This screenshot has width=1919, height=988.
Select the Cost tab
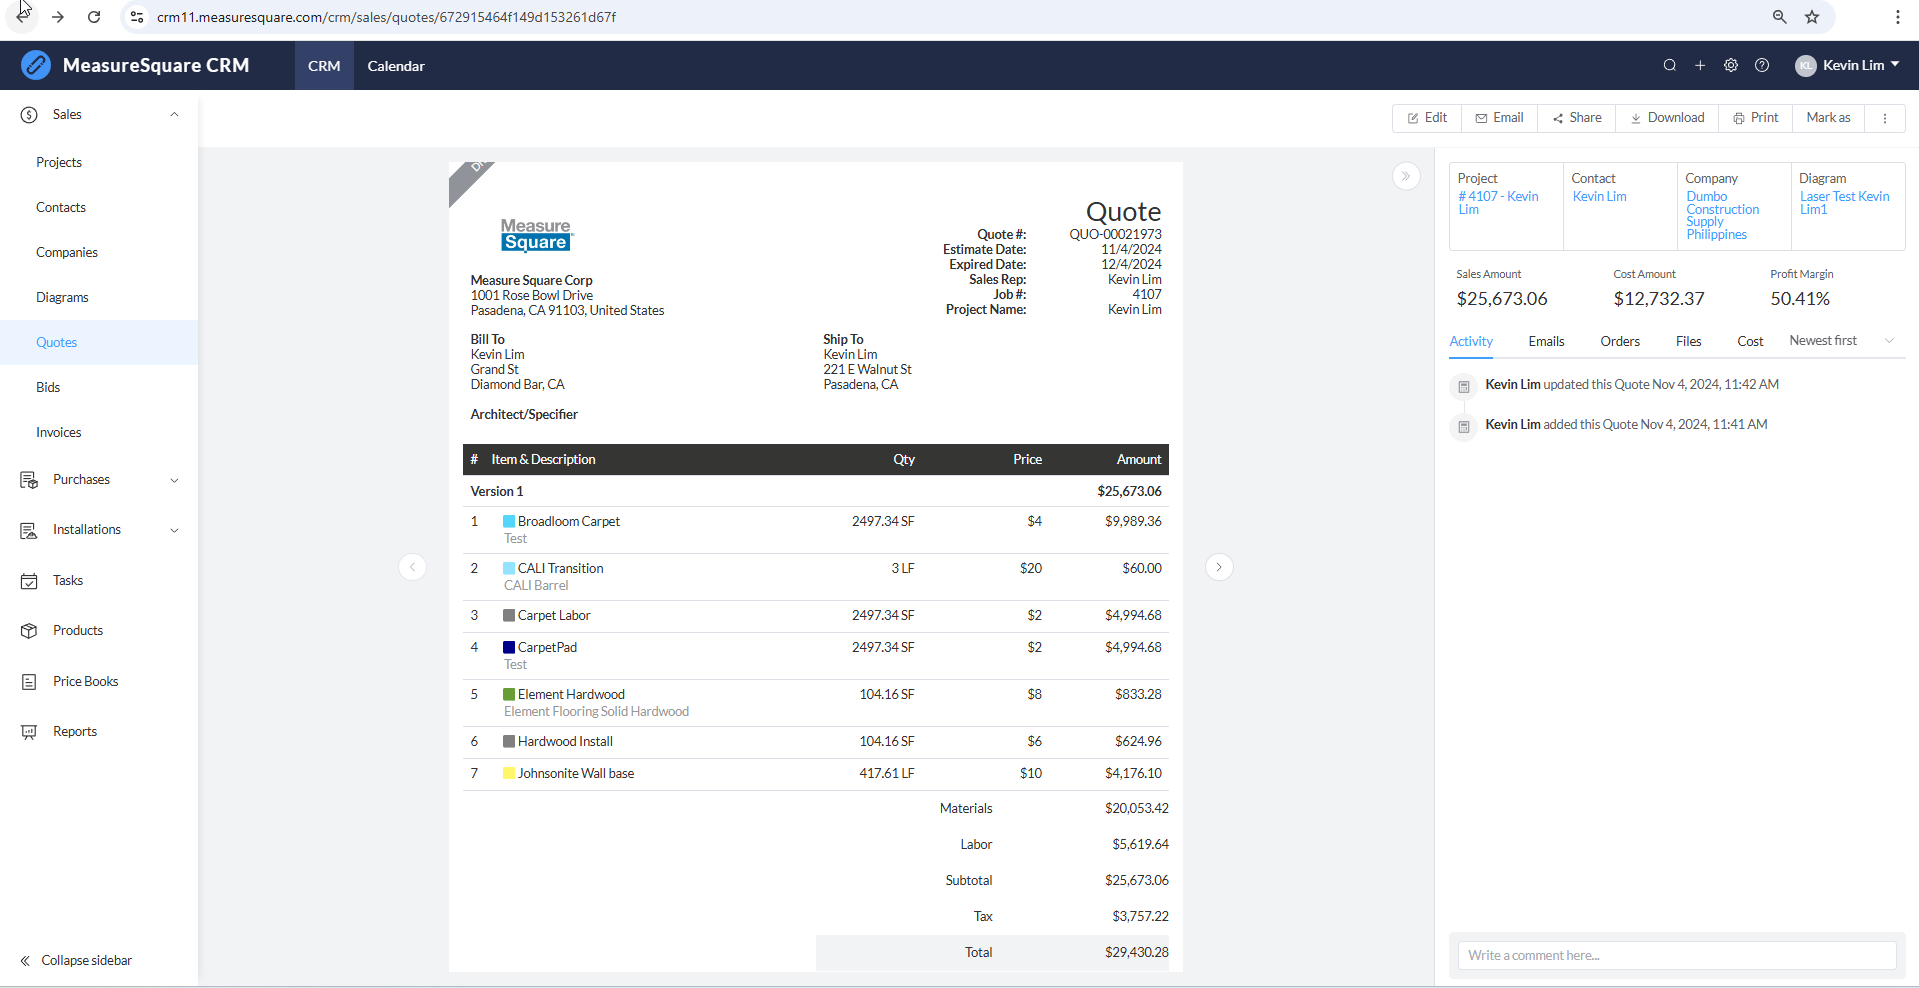coord(1750,342)
